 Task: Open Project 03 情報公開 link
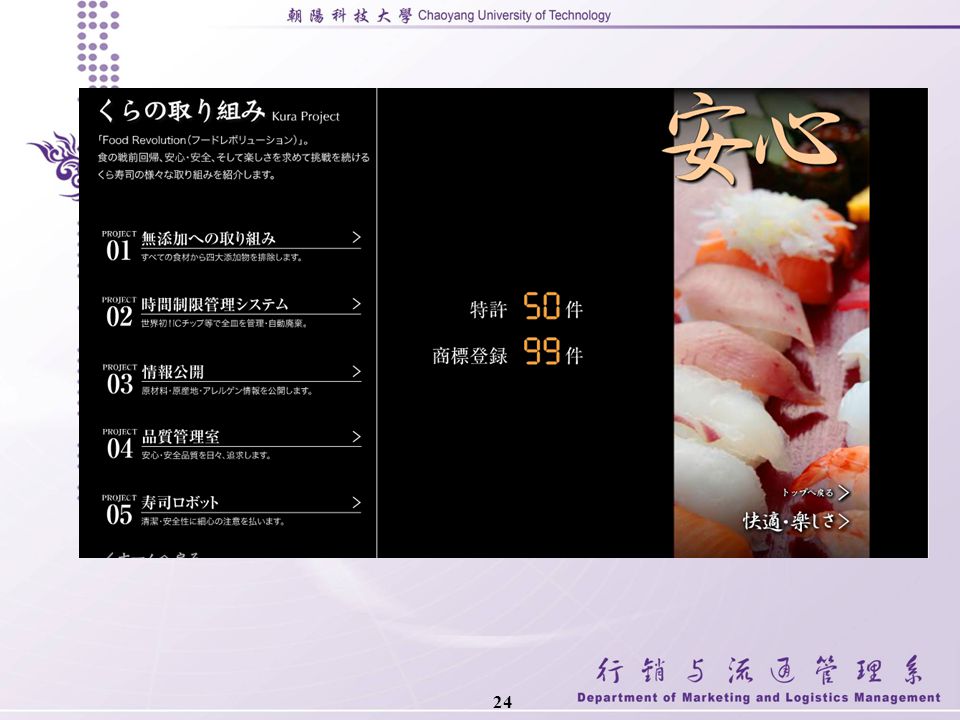(232, 379)
